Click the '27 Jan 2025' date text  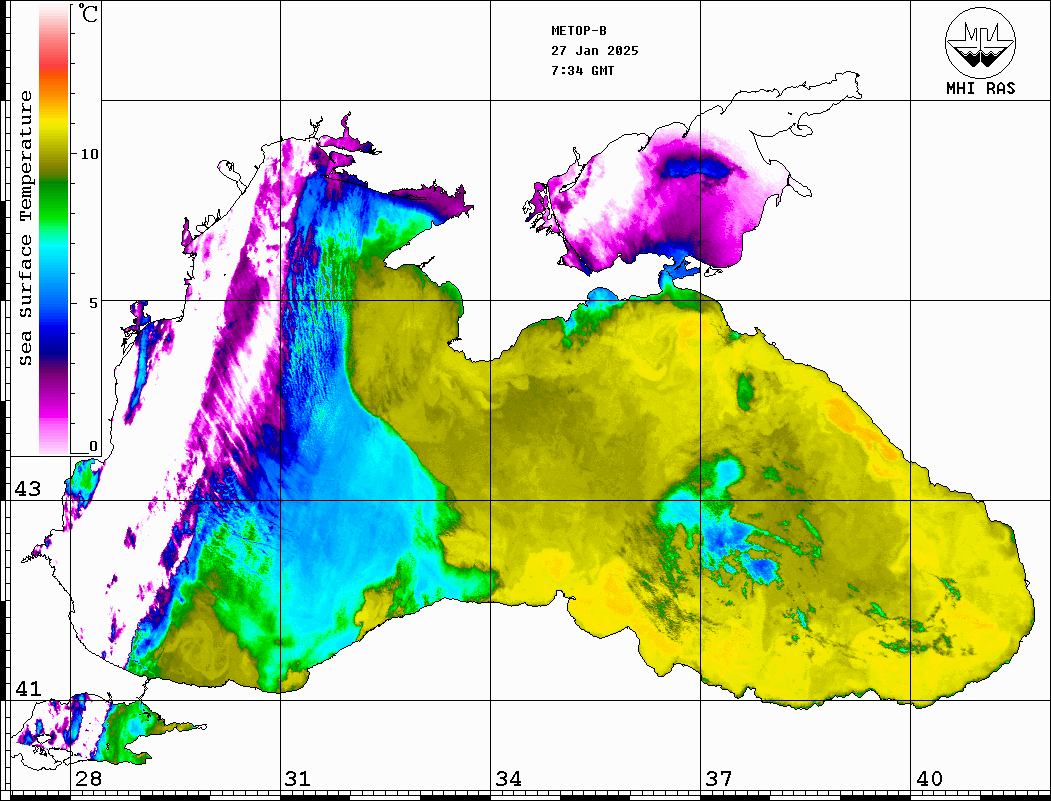coord(595,51)
